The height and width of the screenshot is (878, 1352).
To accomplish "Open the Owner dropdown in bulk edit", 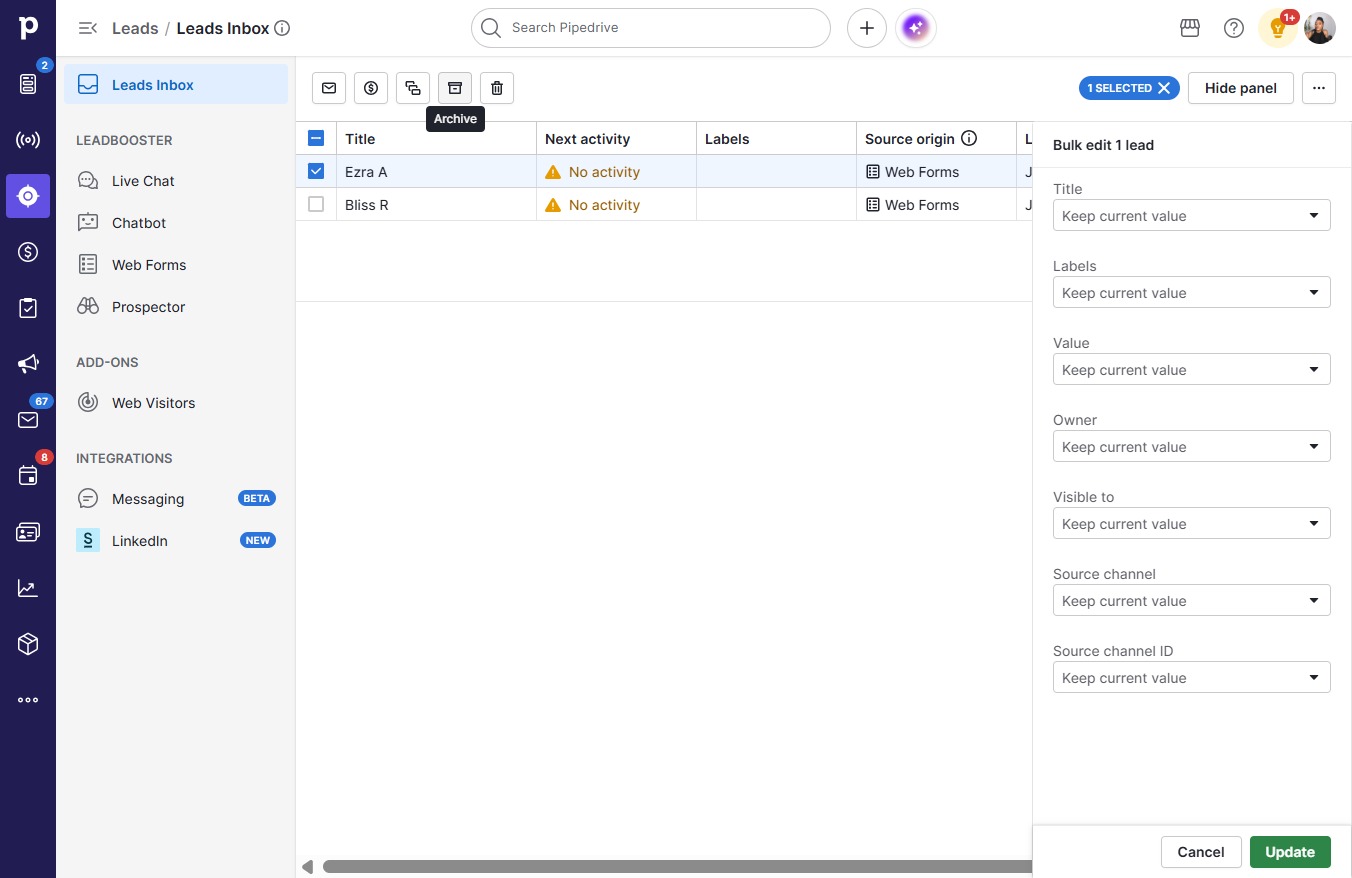I will point(1192,447).
